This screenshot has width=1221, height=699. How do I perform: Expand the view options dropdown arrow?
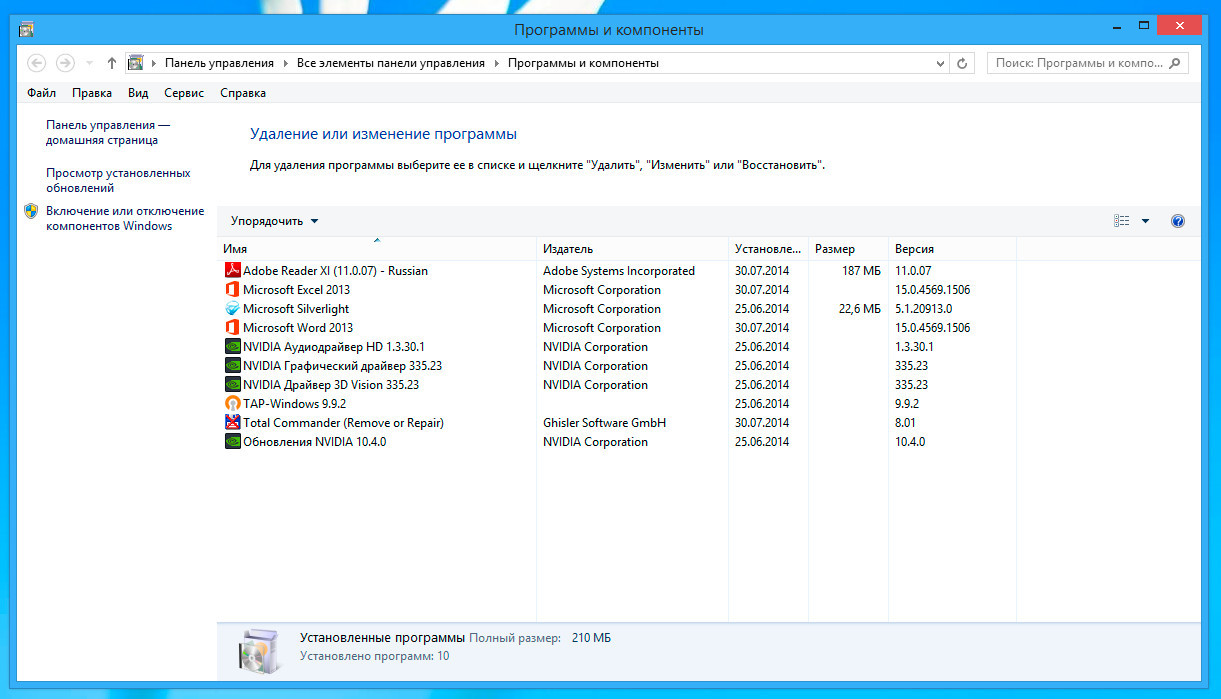pos(1145,221)
